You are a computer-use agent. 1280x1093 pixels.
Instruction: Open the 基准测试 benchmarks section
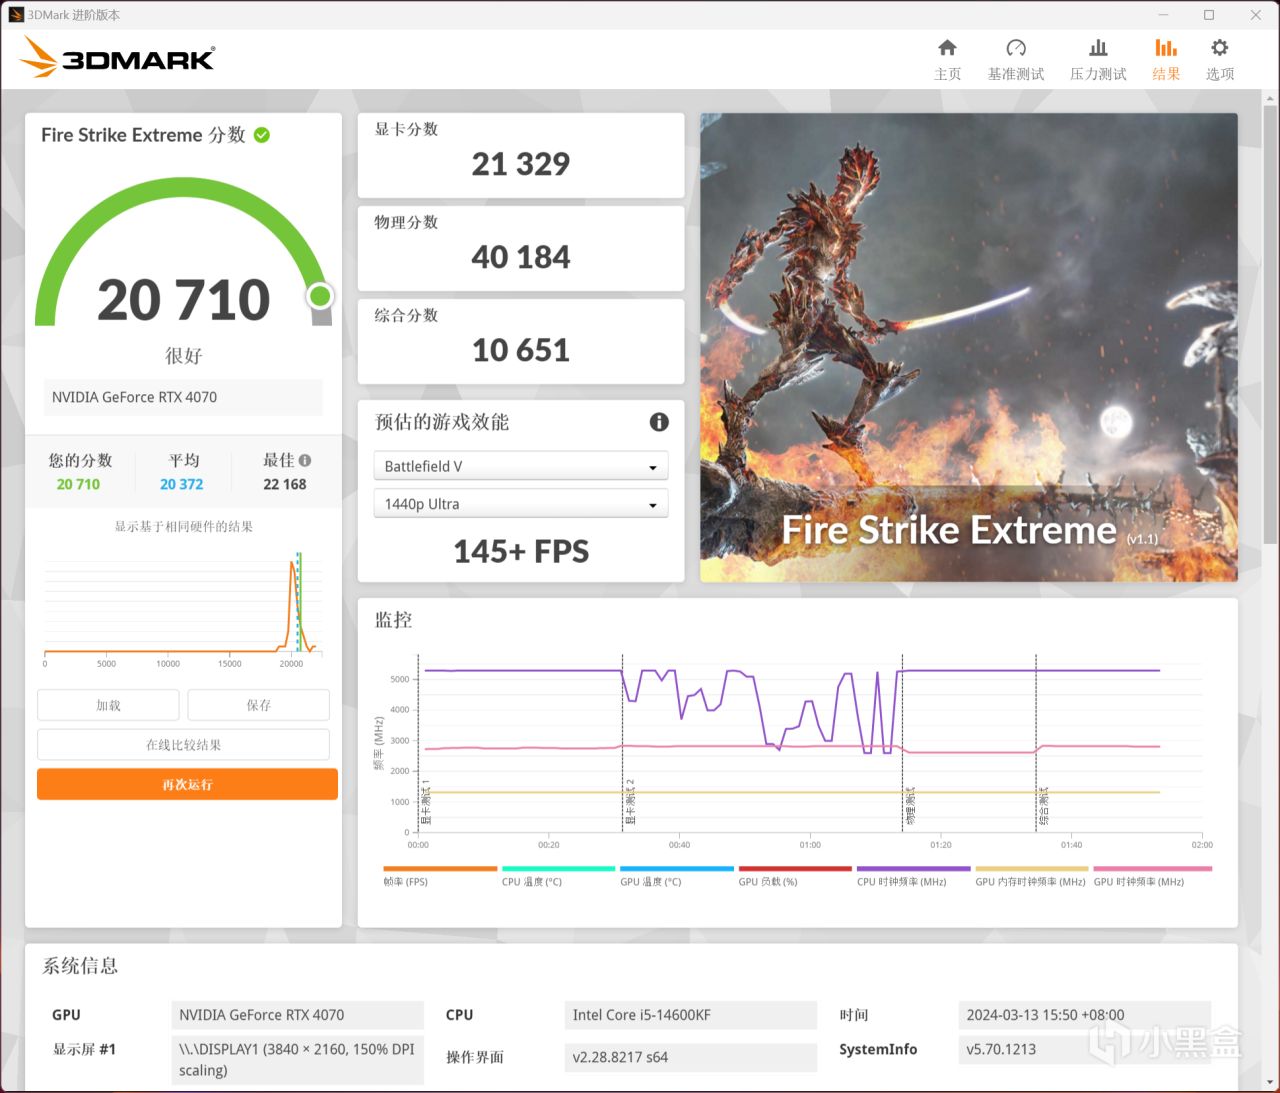[1016, 60]
